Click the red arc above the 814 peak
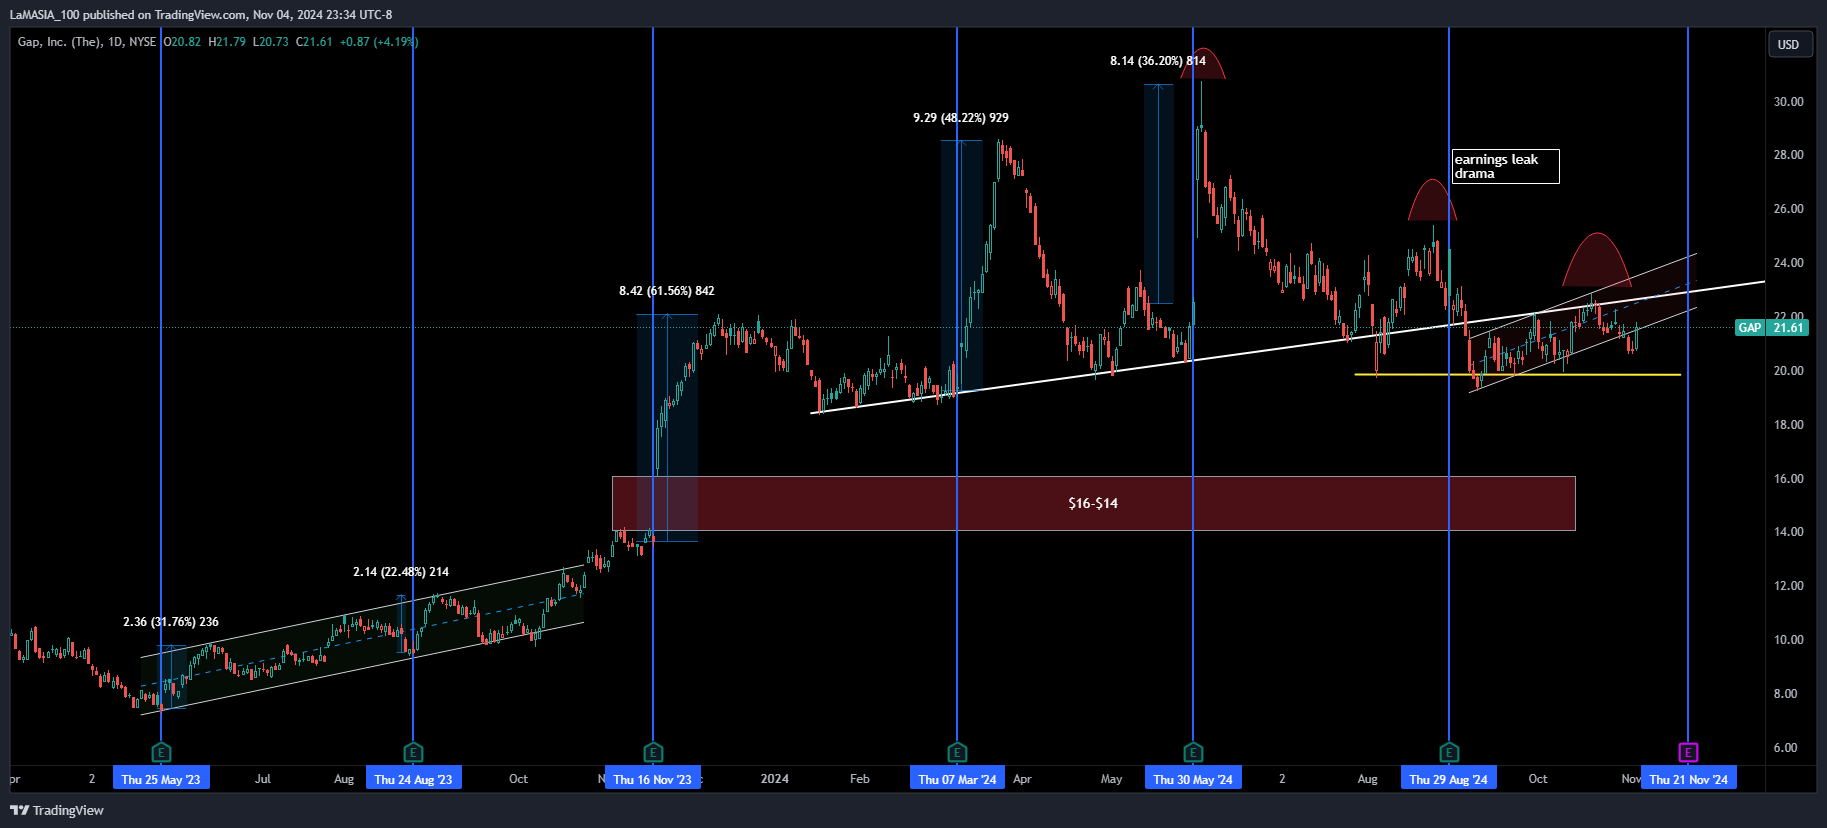This screenshot has height=828, width=1827. pos(1203,63)
